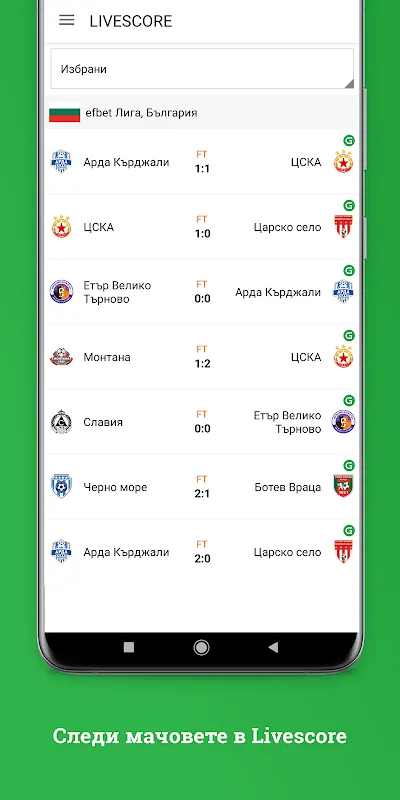Expand the Избрани dropdown selector
Viewport: 400px width, 800px height.
tap(202, 69)
